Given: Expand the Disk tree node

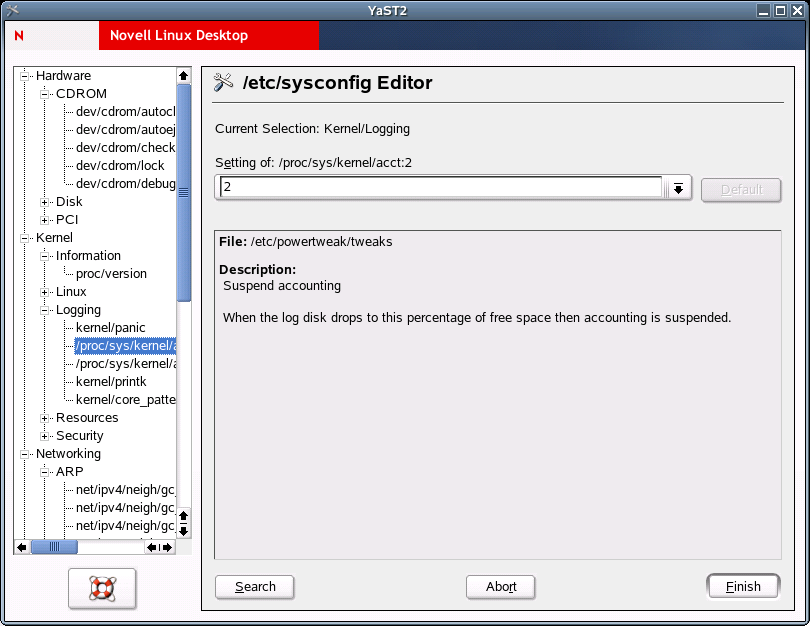Looking at the screenshot, I should pyautogui.click(x=44, y=202).
